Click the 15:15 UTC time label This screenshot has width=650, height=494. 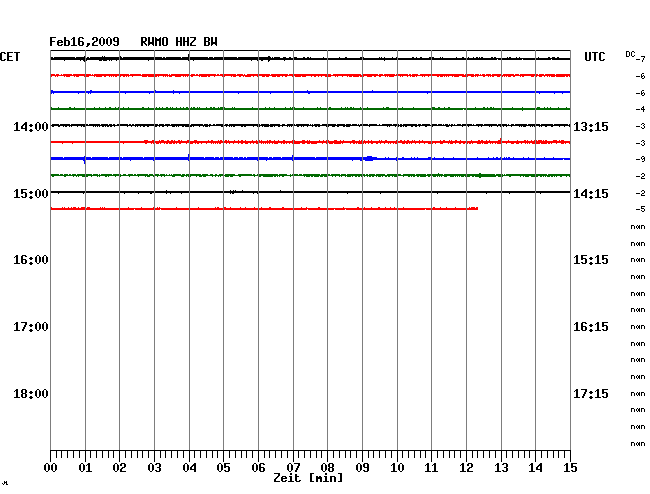tap(591, 260)
